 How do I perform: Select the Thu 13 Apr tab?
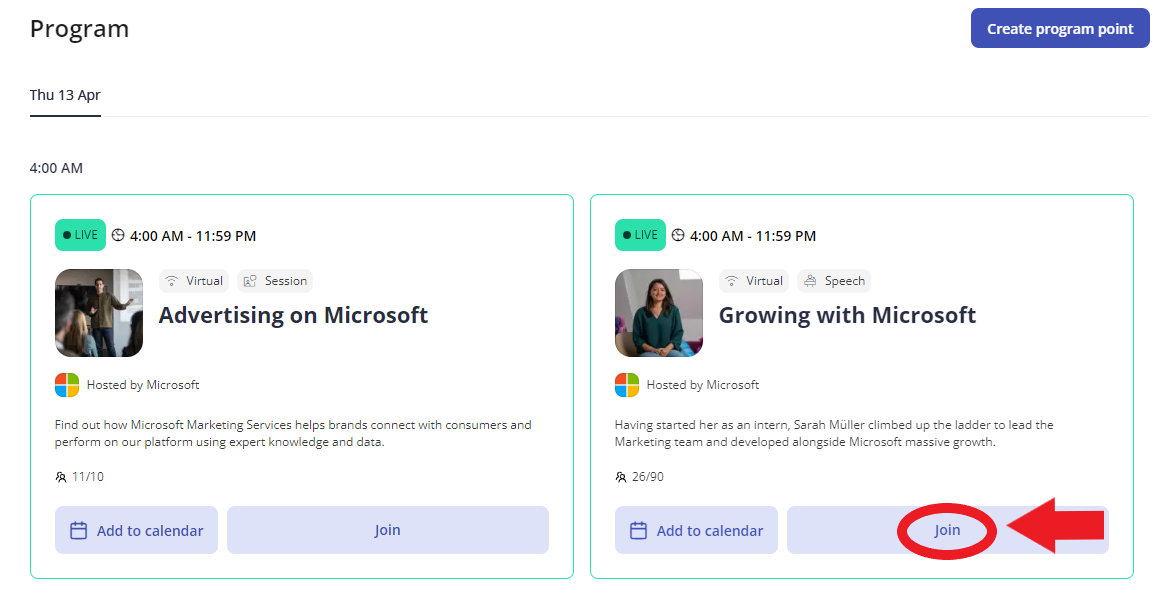[65, 95]
